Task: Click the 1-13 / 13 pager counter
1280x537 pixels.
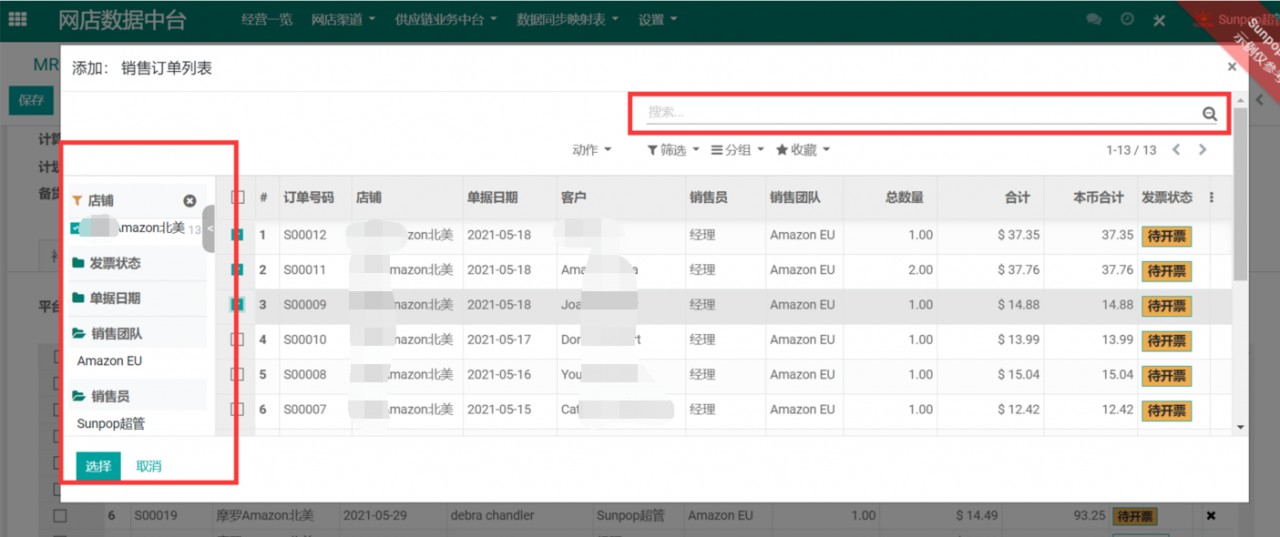Action: click(1131, 150)
